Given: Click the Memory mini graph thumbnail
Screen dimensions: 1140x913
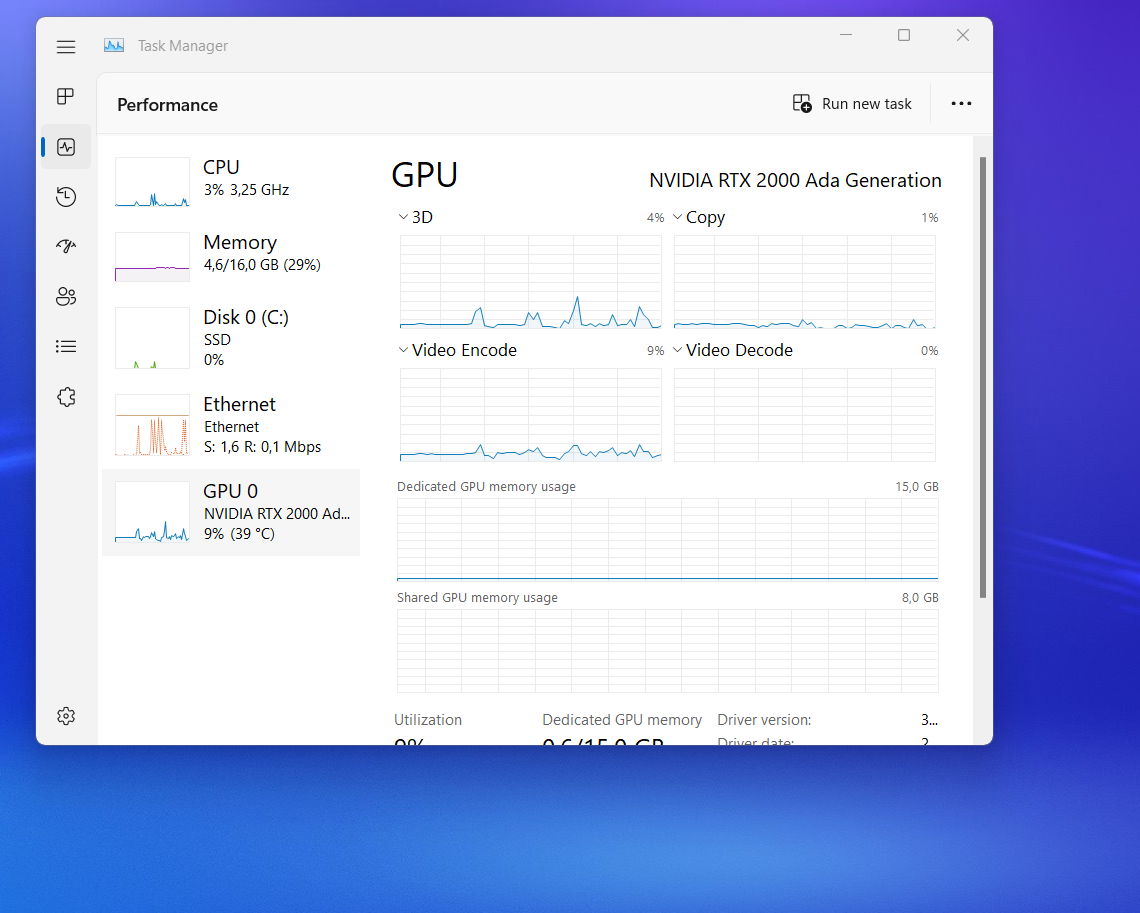Looking at the screenshot, I should click(x=152, y=257).
